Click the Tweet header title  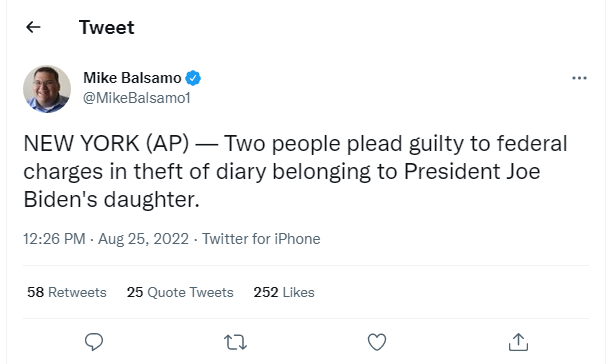107,27
